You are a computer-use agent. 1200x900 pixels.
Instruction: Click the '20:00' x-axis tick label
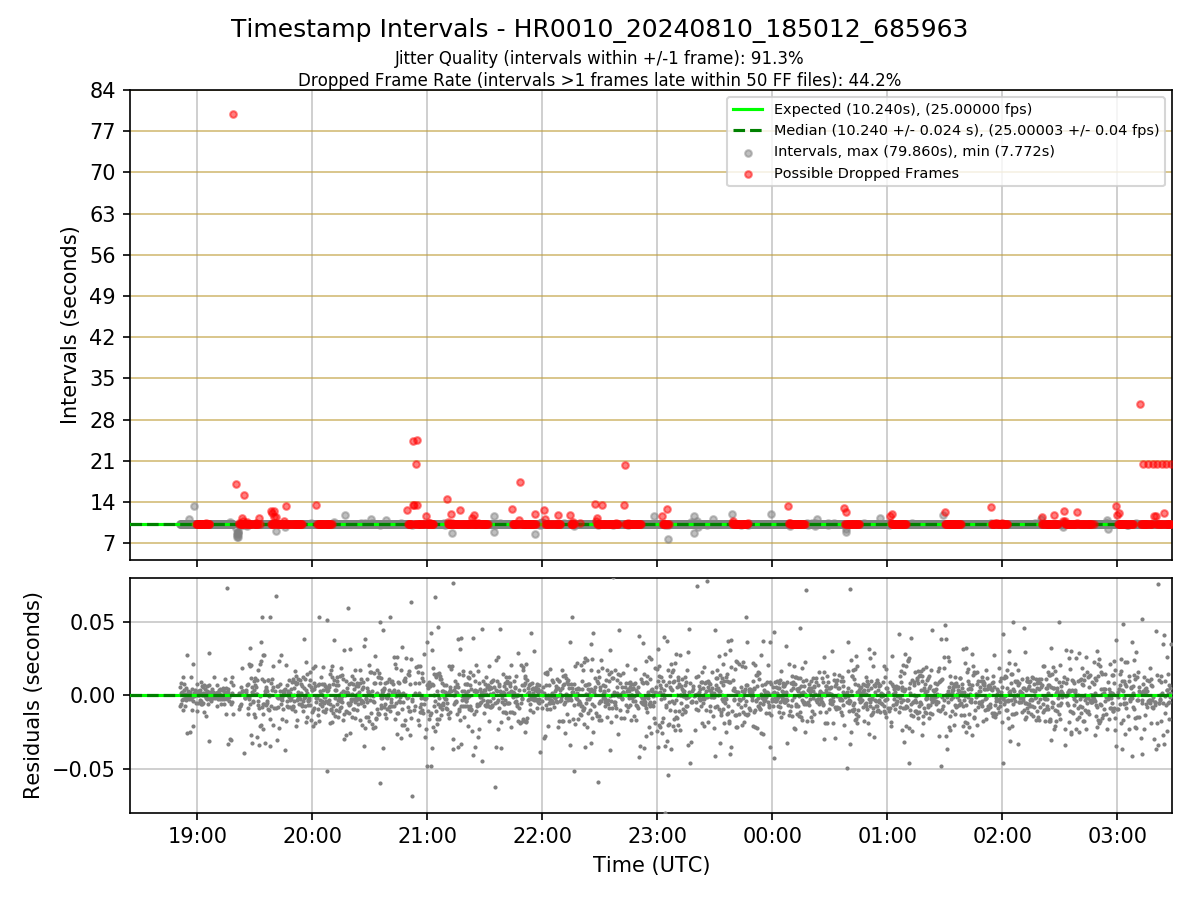311,834
